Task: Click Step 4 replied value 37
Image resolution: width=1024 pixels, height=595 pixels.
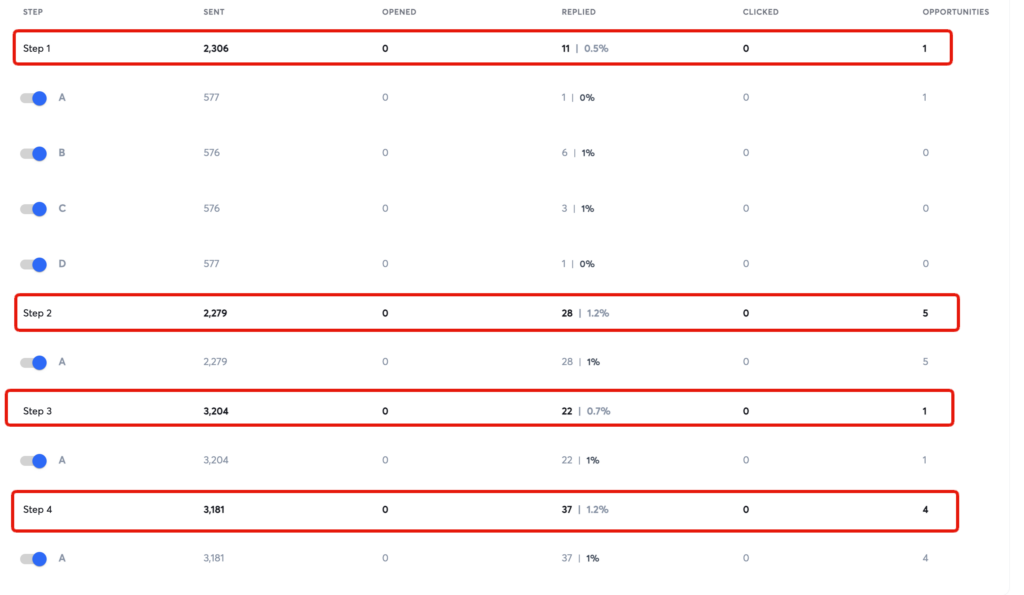Action: 566,509
